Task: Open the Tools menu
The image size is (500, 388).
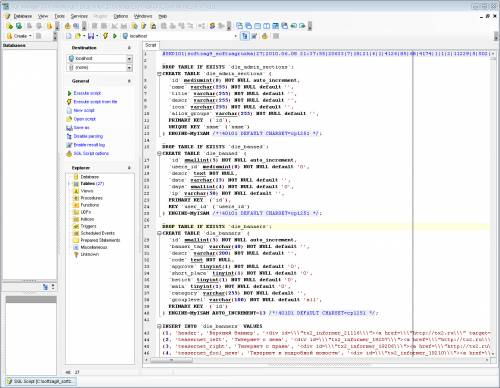Action: click(59, 16)
